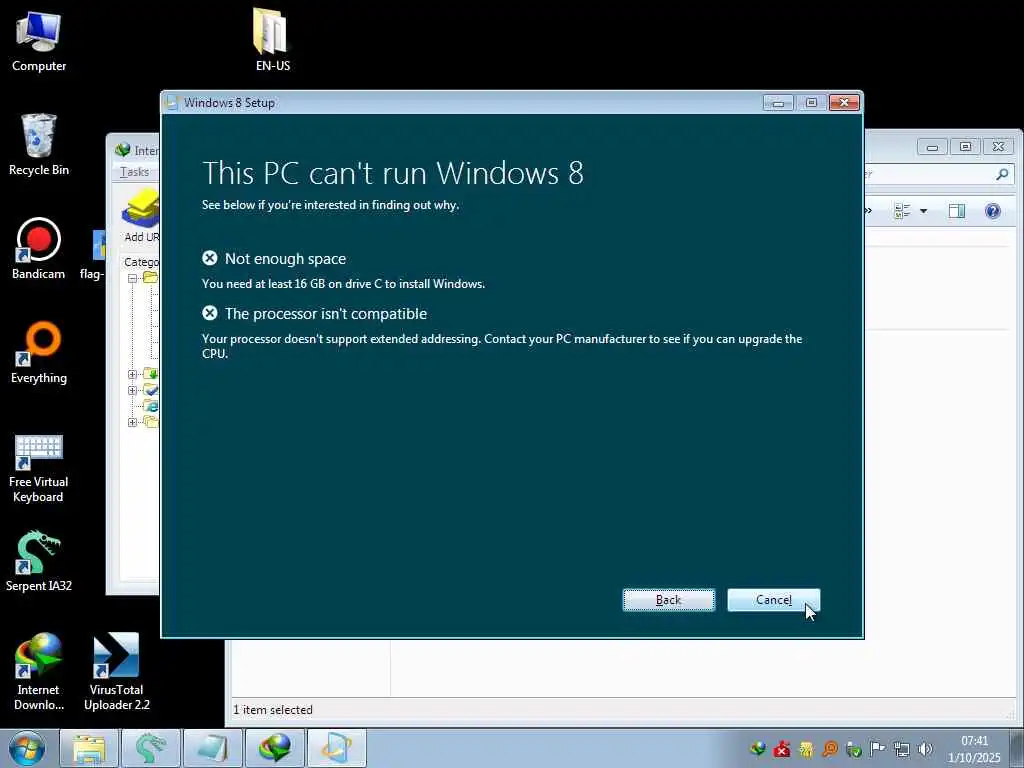Click the IDM globe tray icon
Image resolution: width=1024 pixels, height=768 pixels.
[758, 749]
